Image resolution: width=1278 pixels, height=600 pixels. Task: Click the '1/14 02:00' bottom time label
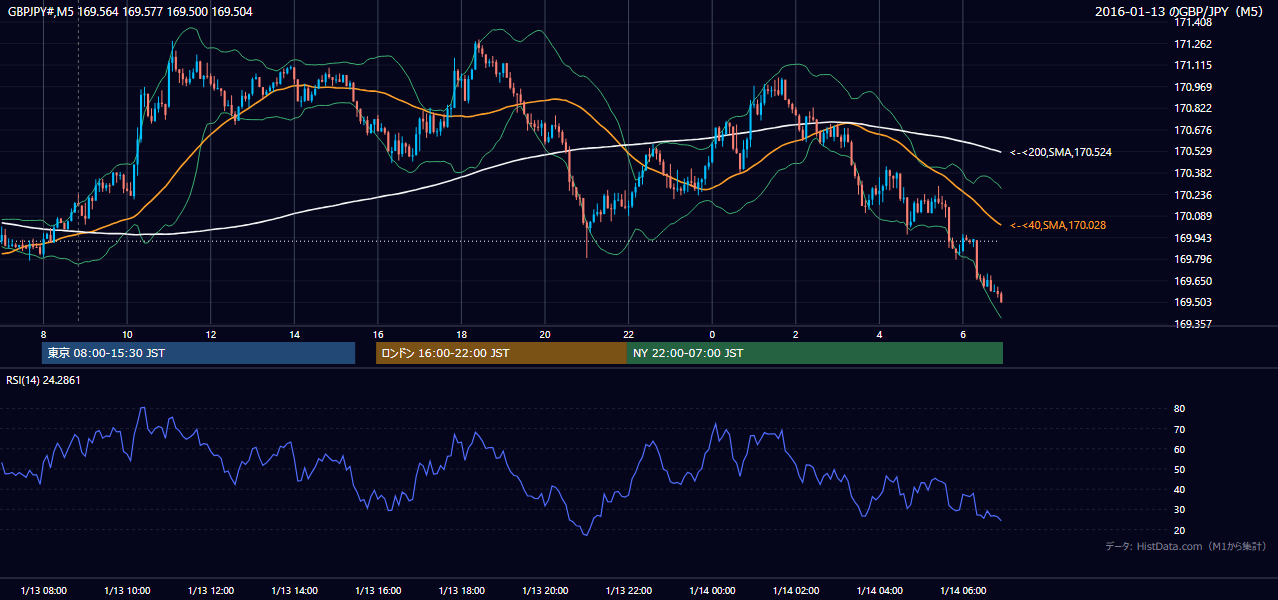point(796,591)
